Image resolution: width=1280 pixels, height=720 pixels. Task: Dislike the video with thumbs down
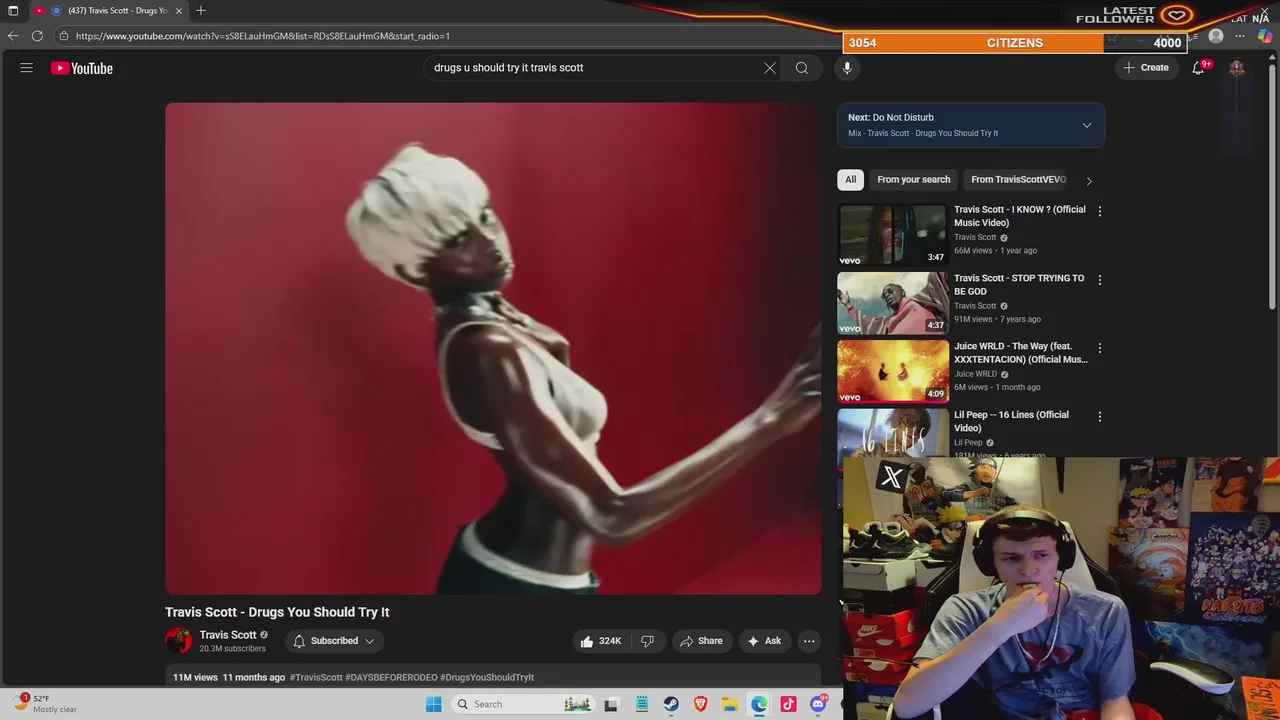[648, 641]
